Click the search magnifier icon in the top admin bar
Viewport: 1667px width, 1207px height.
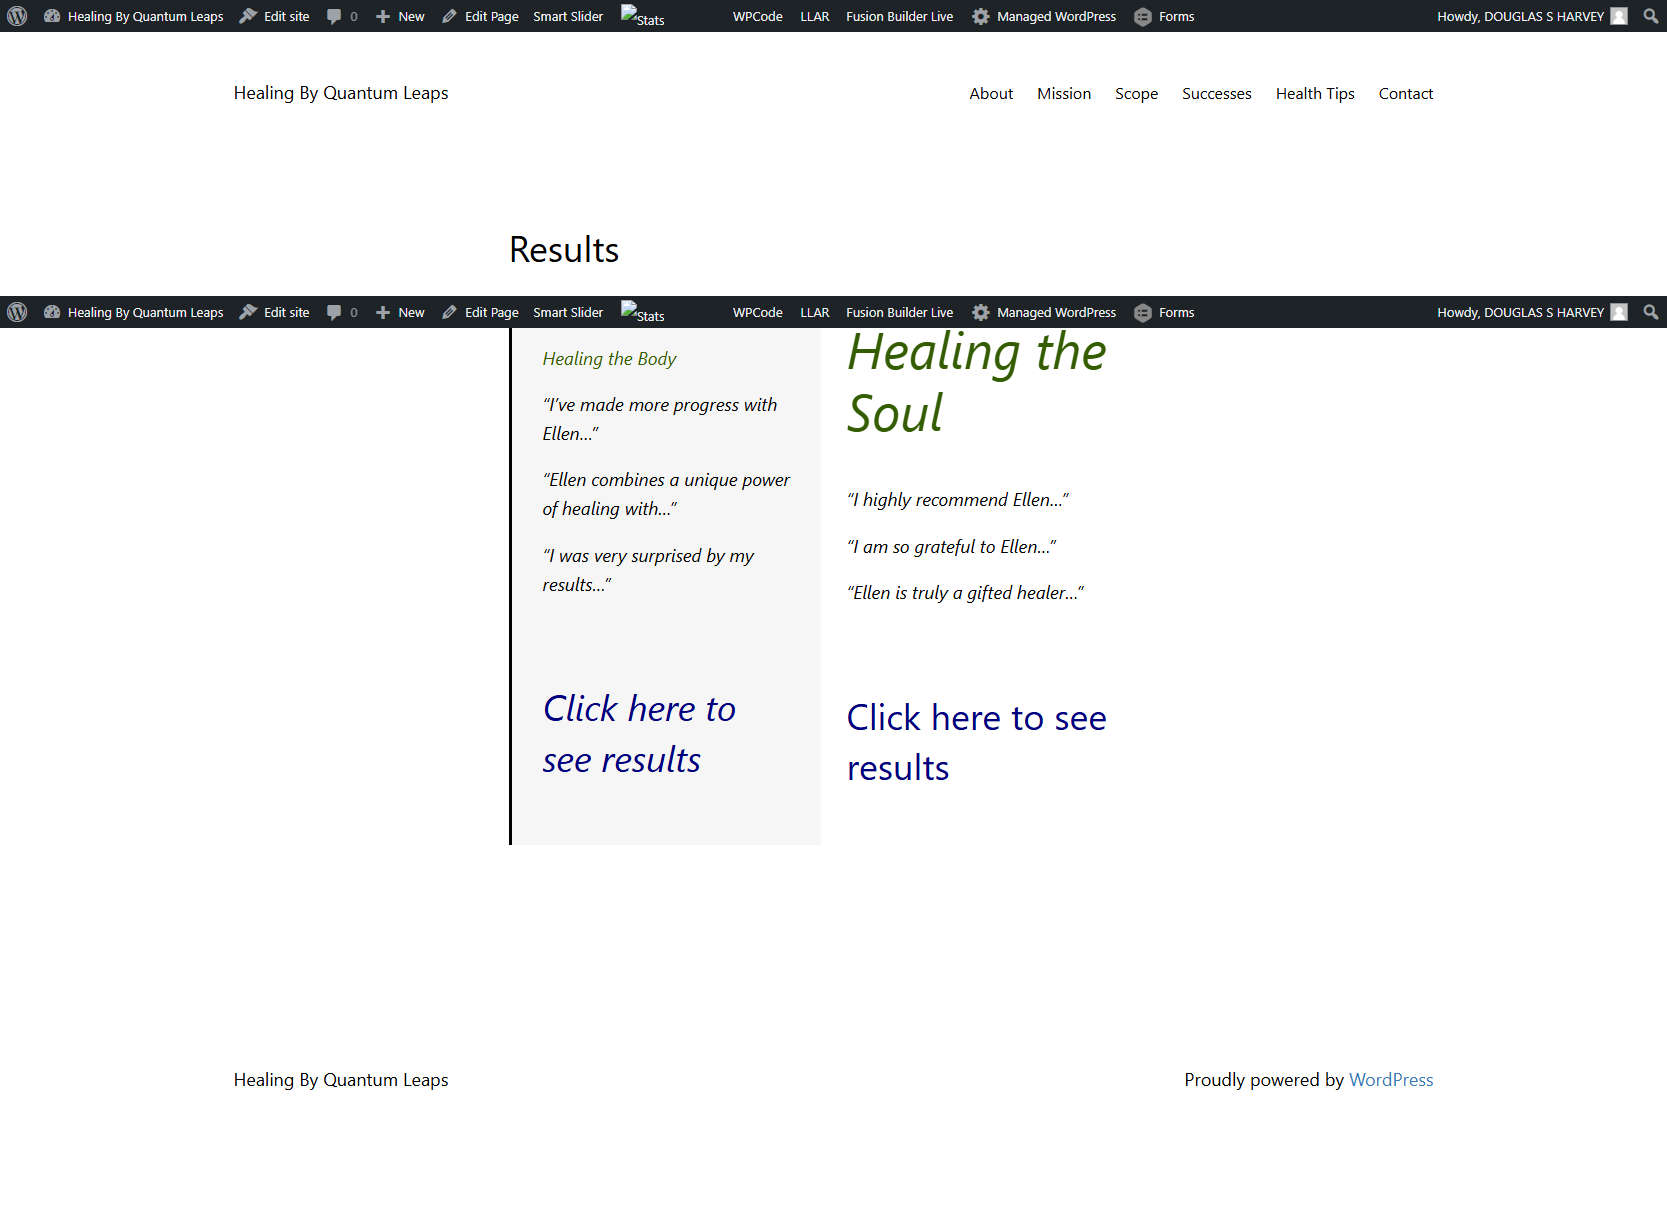click(x=1650, y=16)
